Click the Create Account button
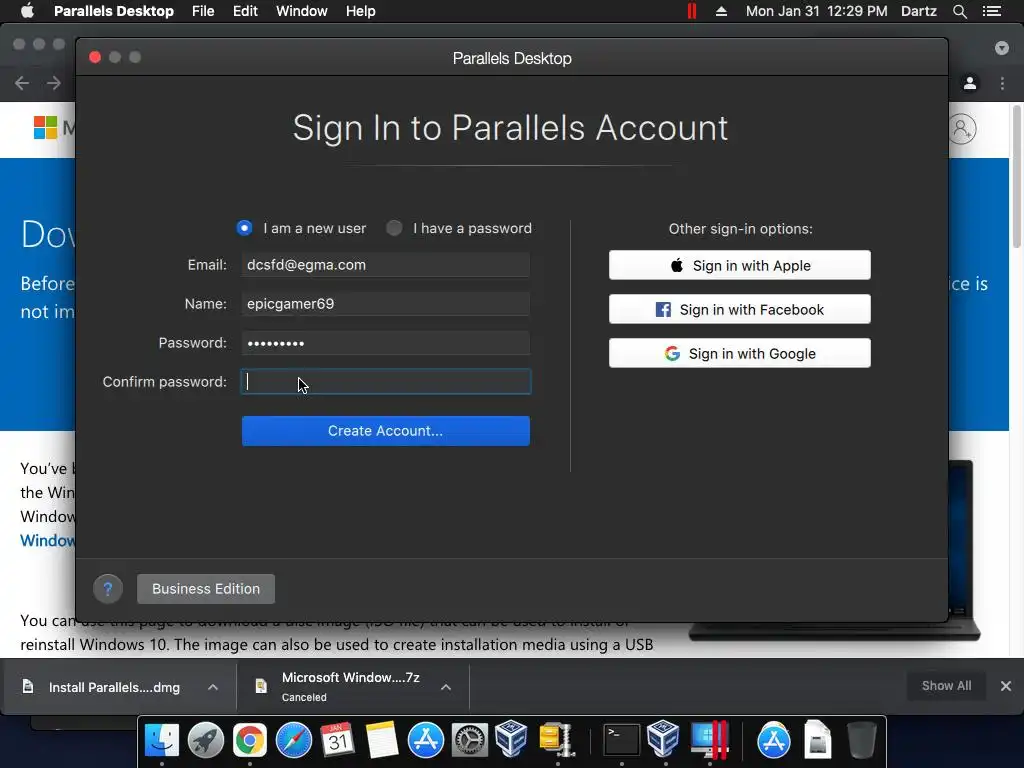 pos(385,431)
